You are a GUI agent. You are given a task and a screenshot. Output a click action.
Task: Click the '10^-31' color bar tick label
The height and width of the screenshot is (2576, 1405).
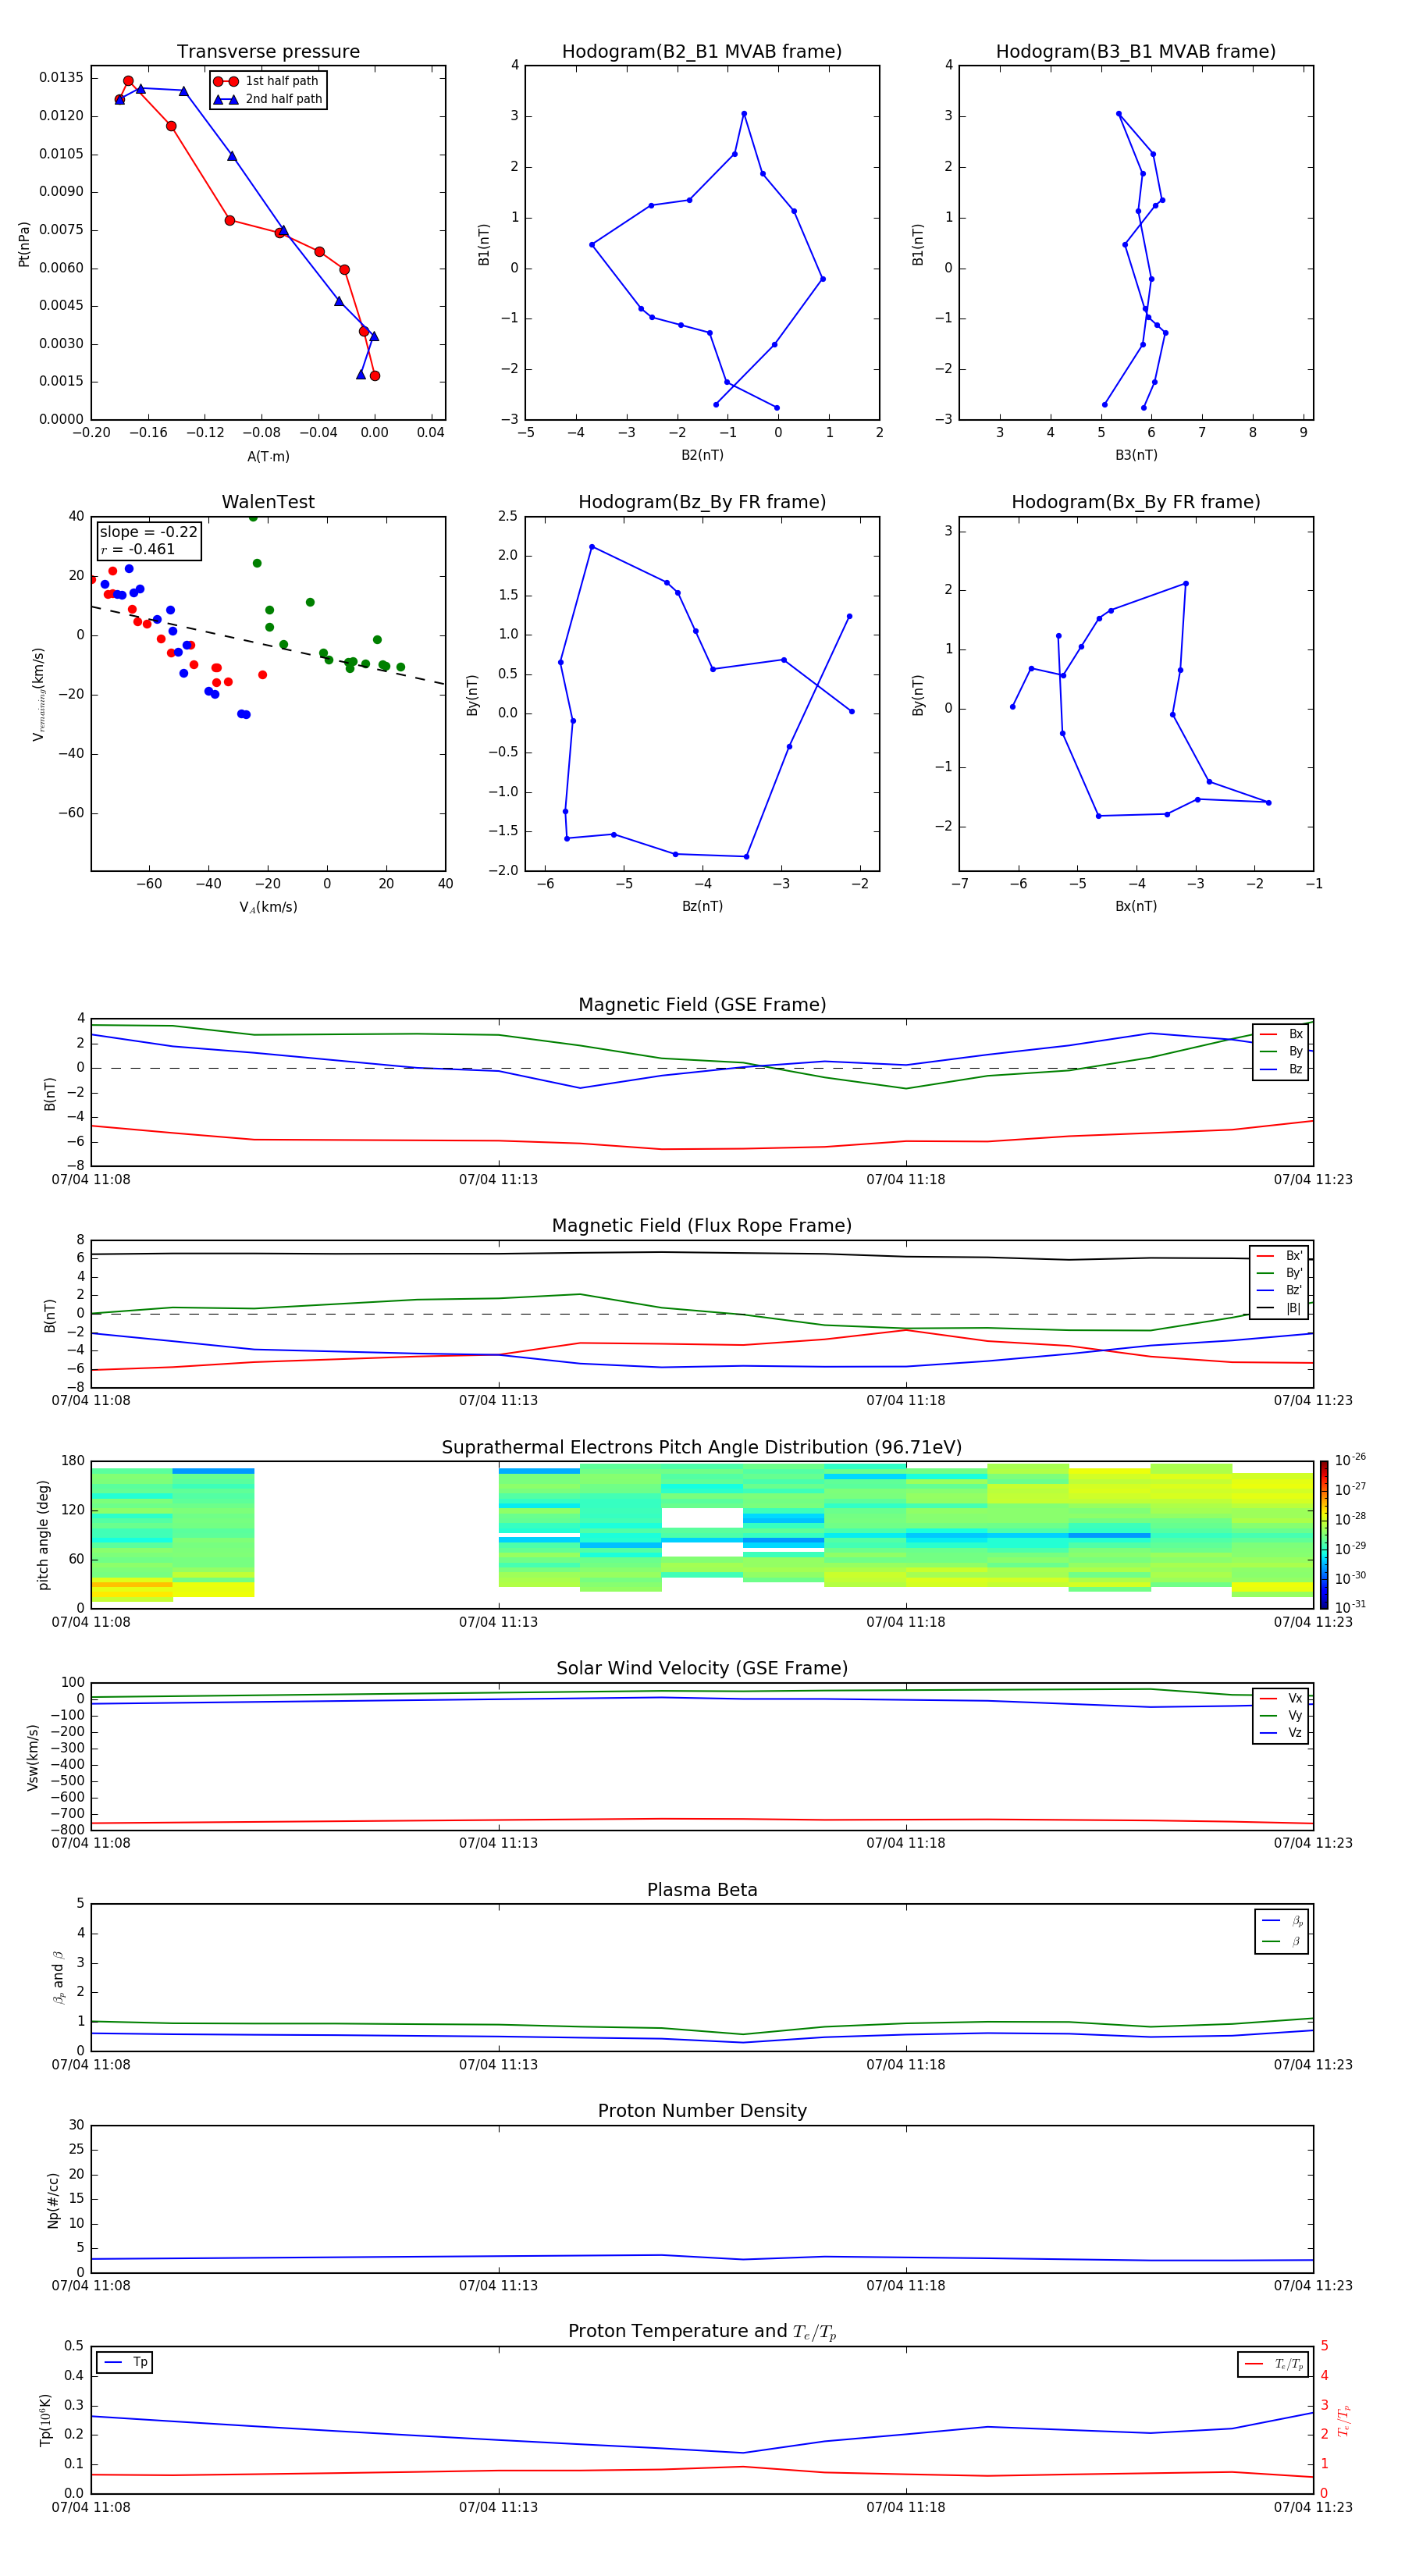1350,1607
